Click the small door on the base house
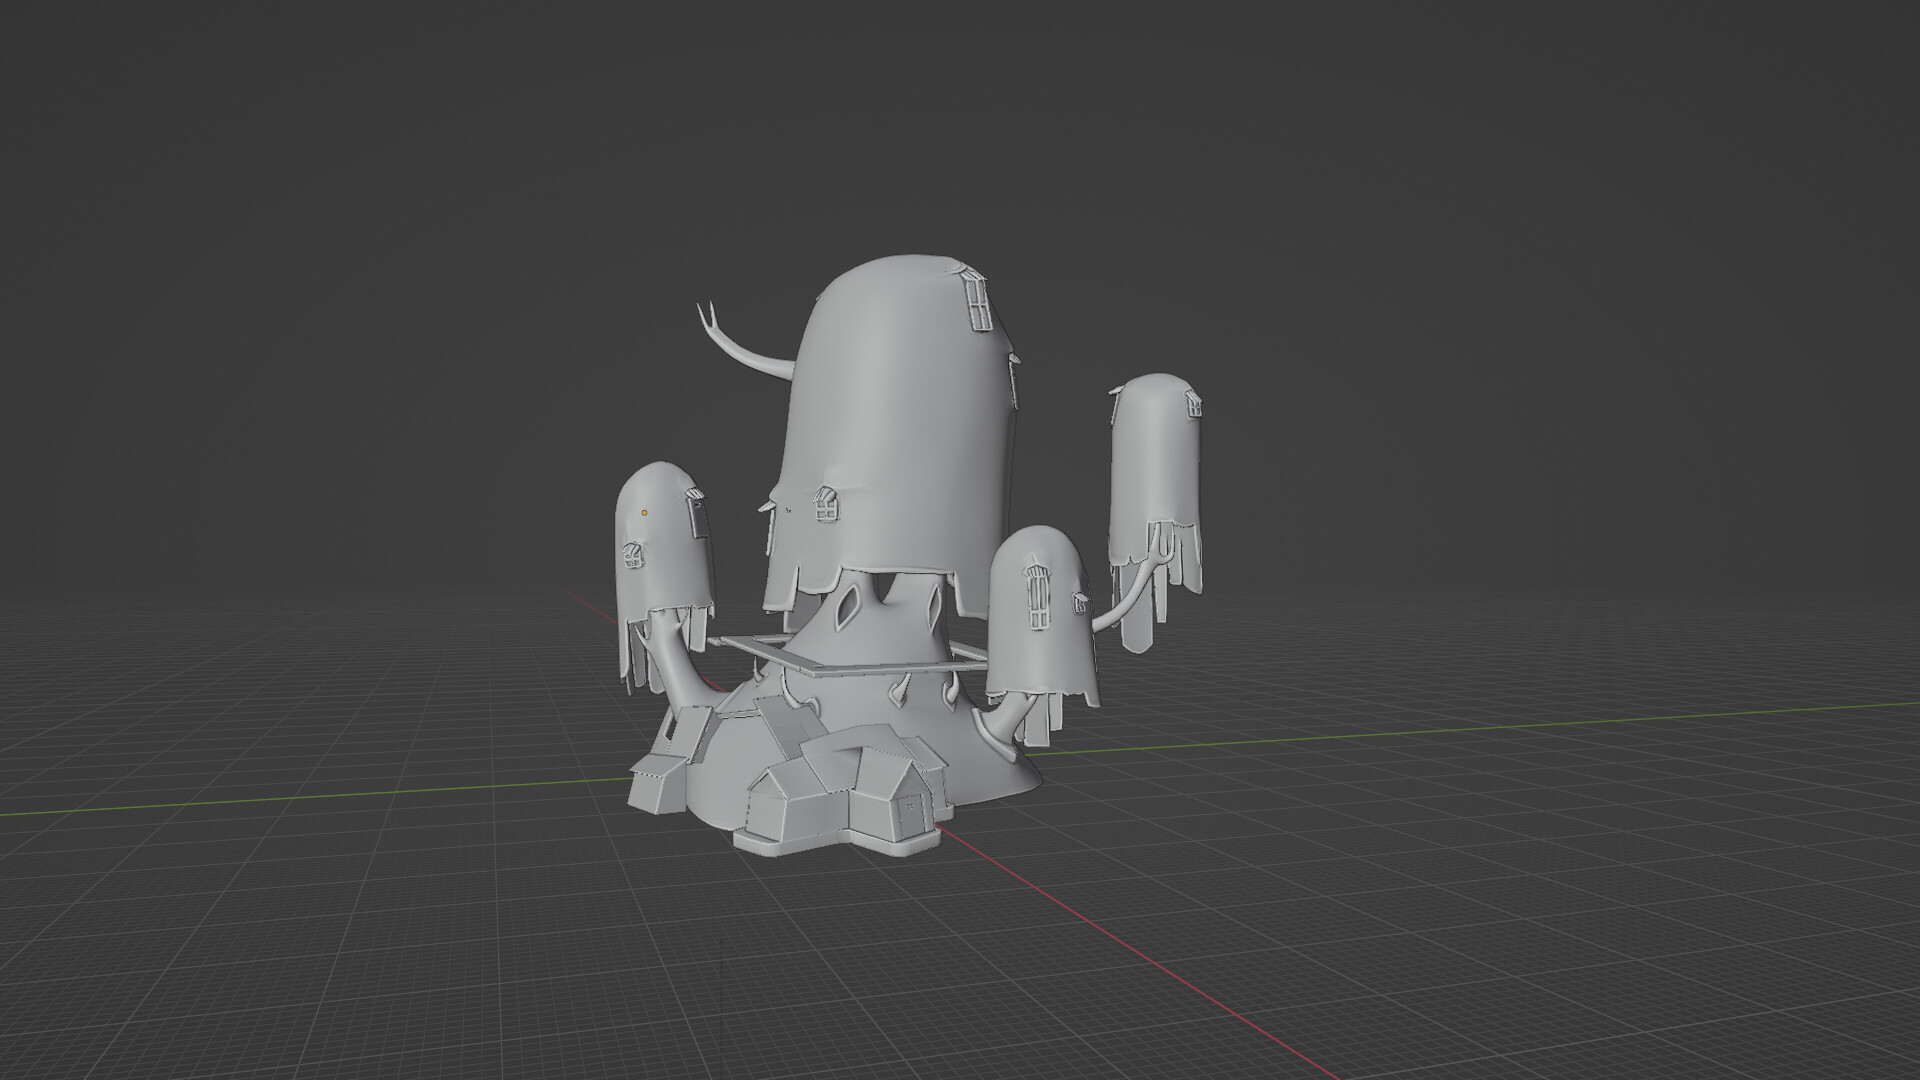The image size is (1920, 1080). (908, 805)
